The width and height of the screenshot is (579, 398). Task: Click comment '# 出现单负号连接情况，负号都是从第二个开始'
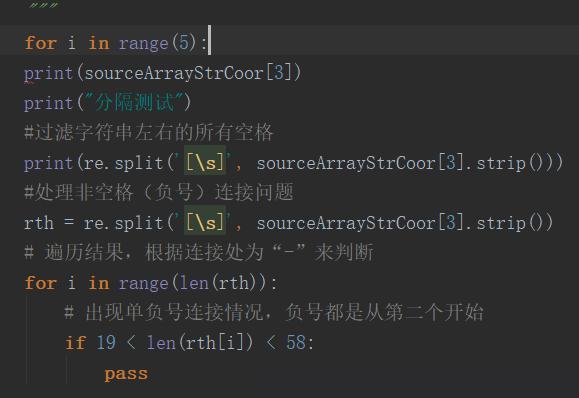coord(274,312)
